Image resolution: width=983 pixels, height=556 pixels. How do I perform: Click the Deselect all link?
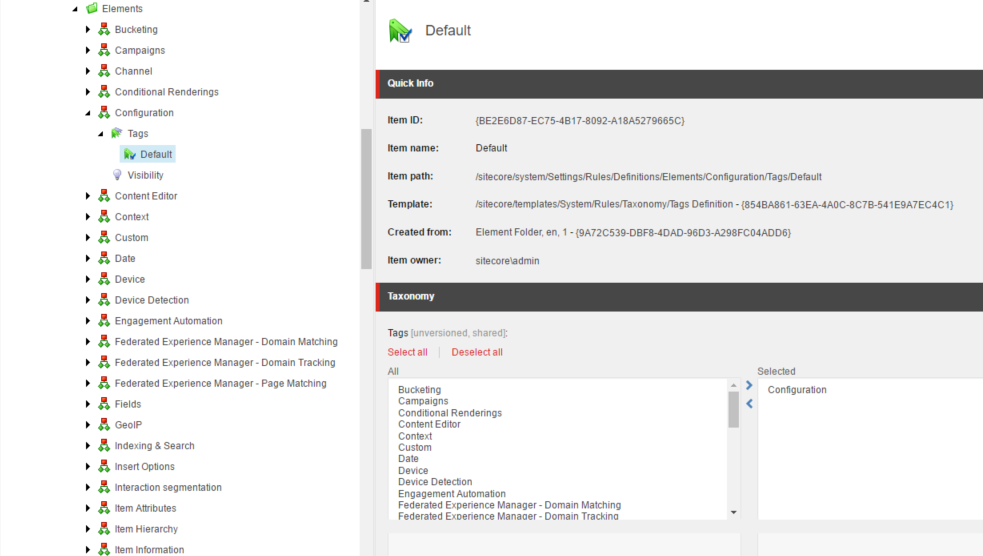[x=477, y=352]
